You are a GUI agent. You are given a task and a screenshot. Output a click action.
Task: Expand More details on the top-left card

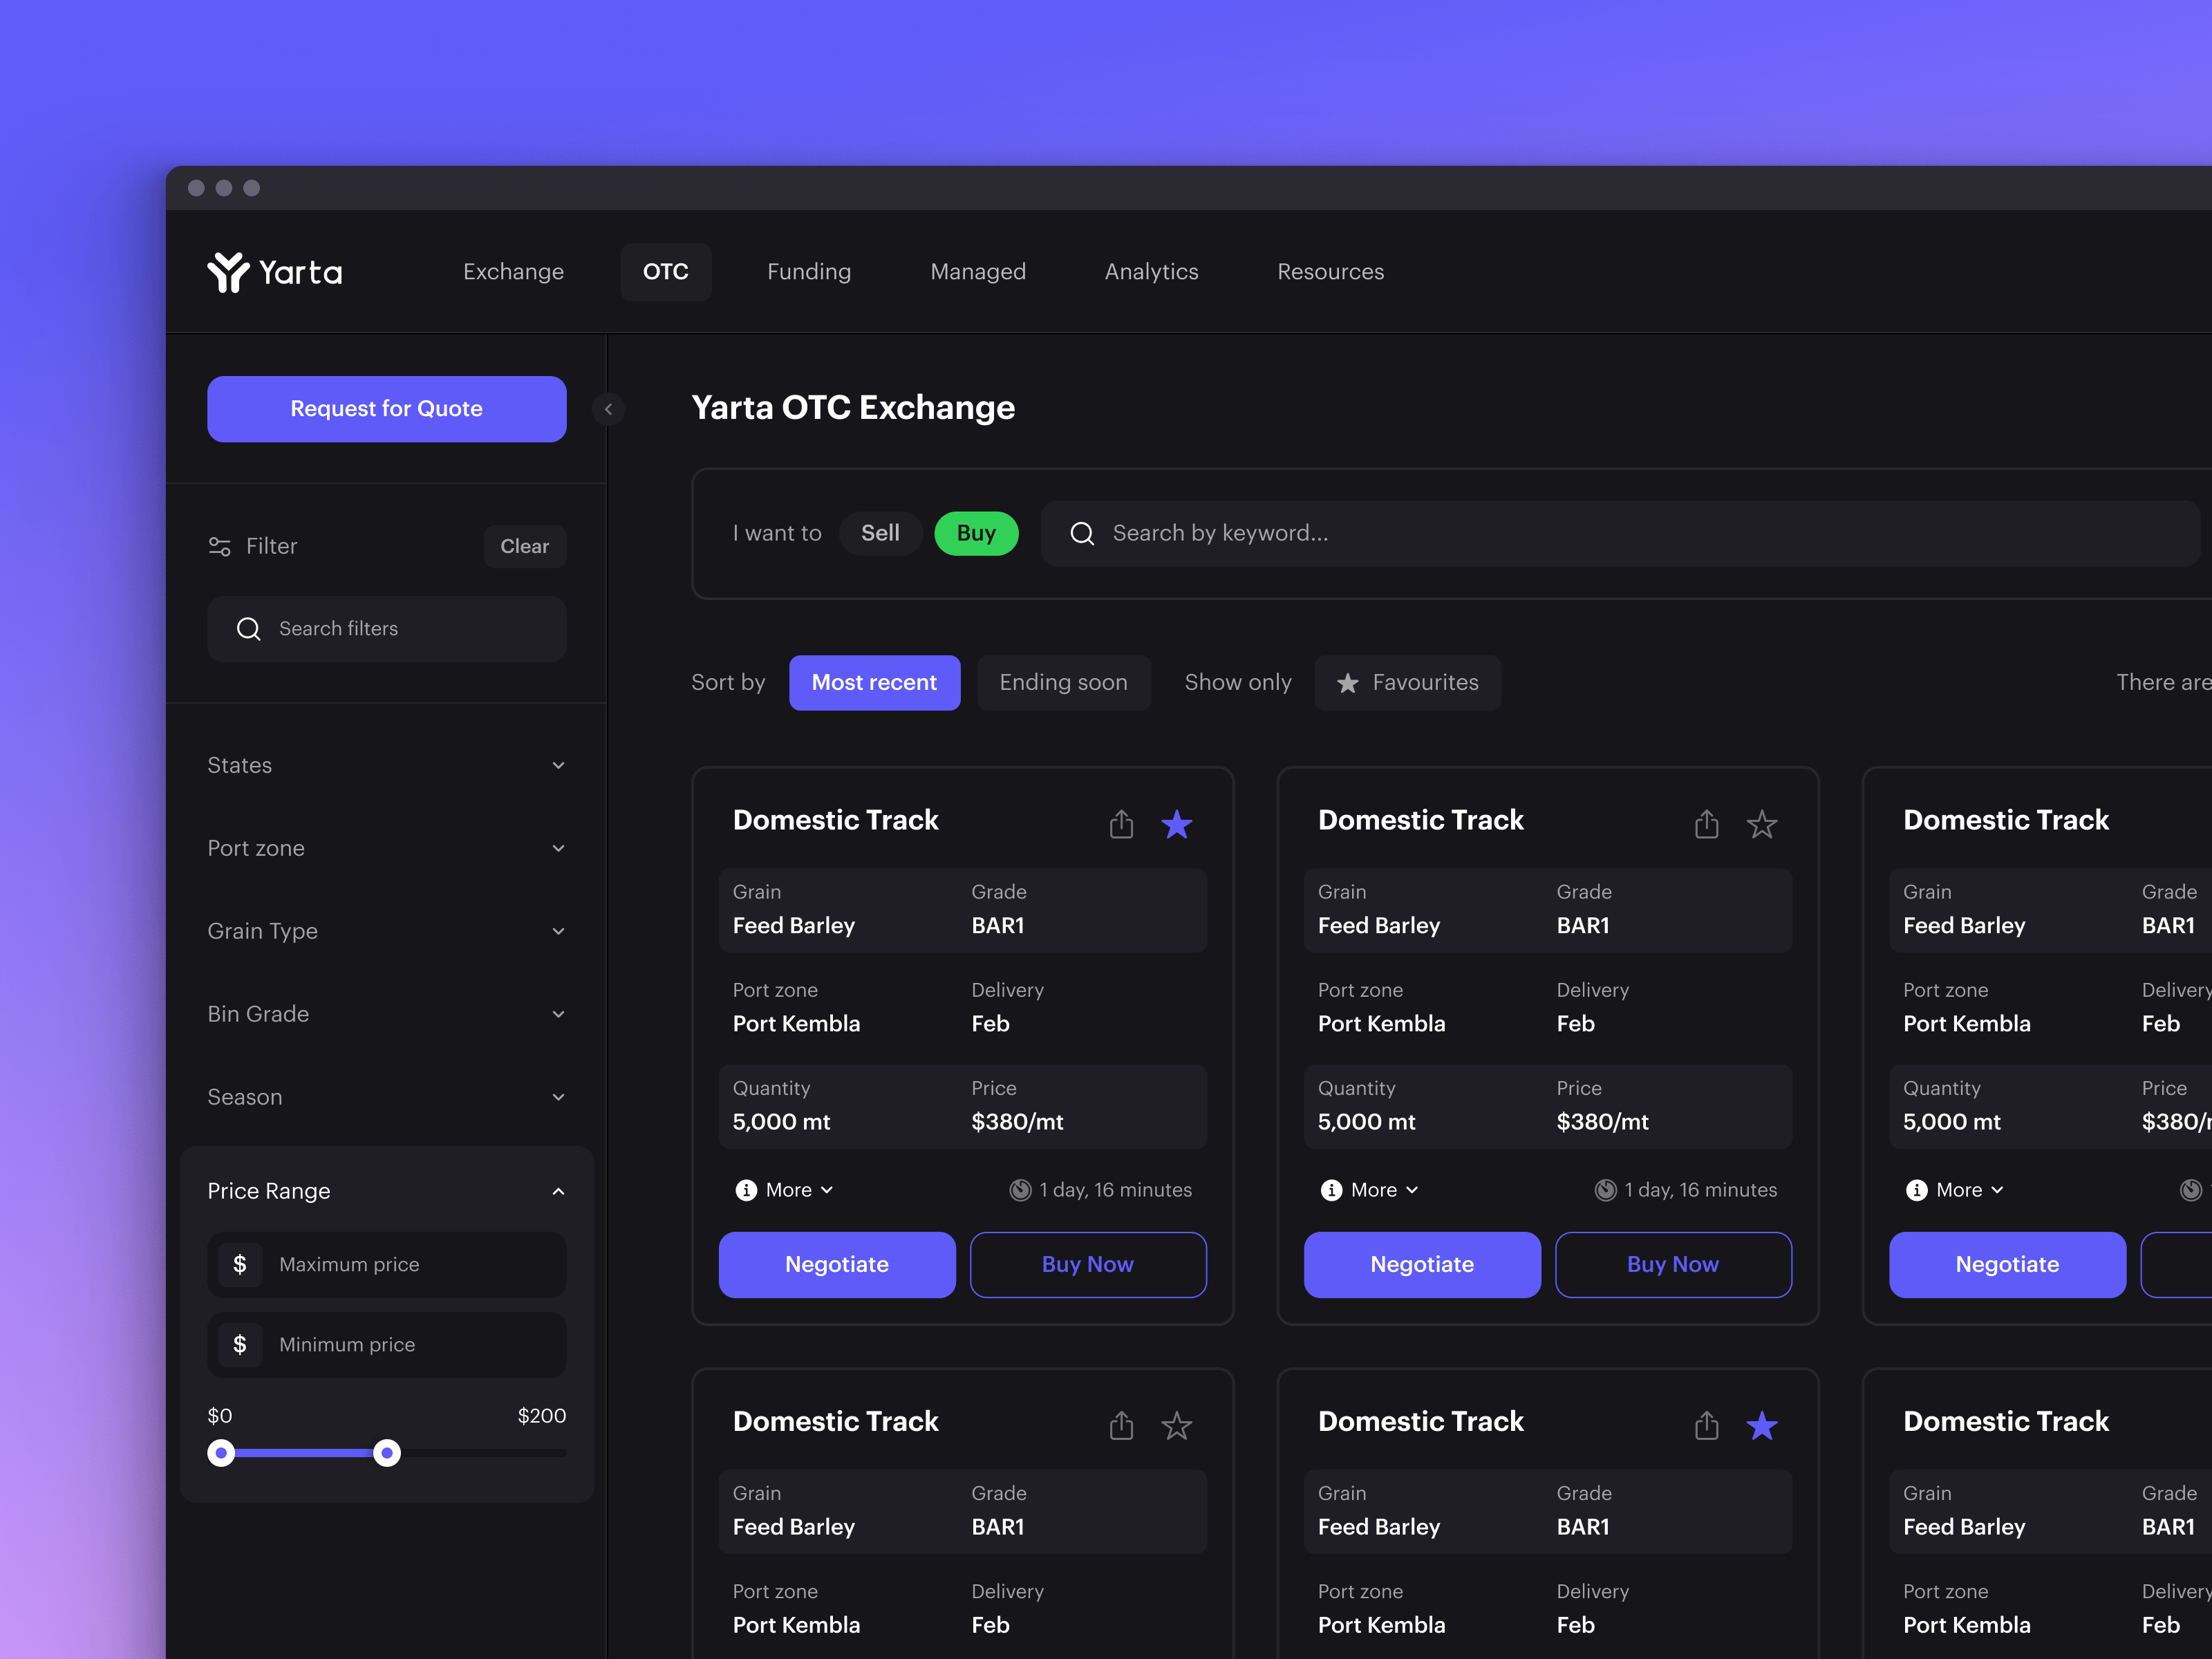point(785,1190)
